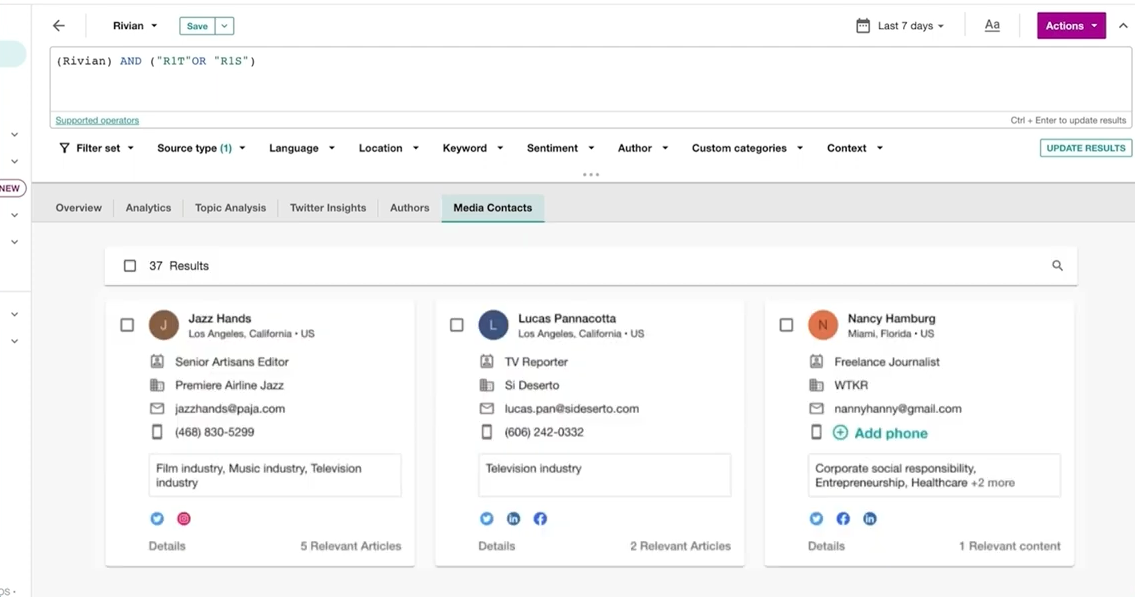Click the Aa text formatting icon
This screenshot has height=597, width=1135.
coord(992,26)
